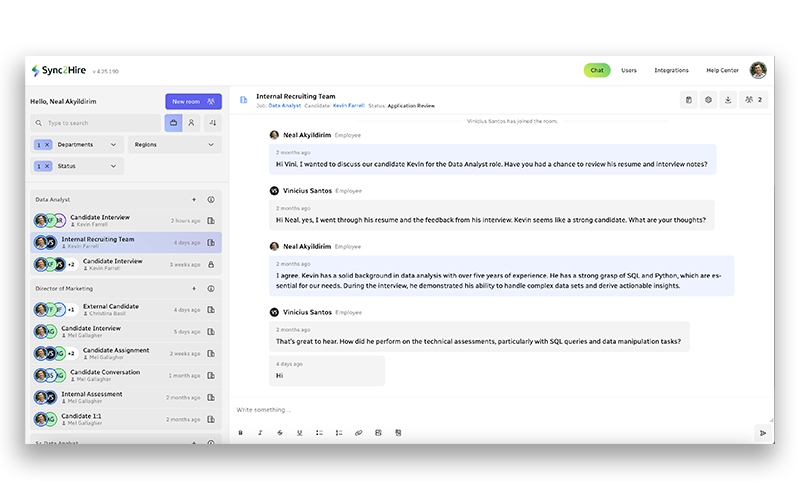Insert a bulleted list
Image resolution: width=800 pixels, height=500 pixels.
[x=319, y=433]
